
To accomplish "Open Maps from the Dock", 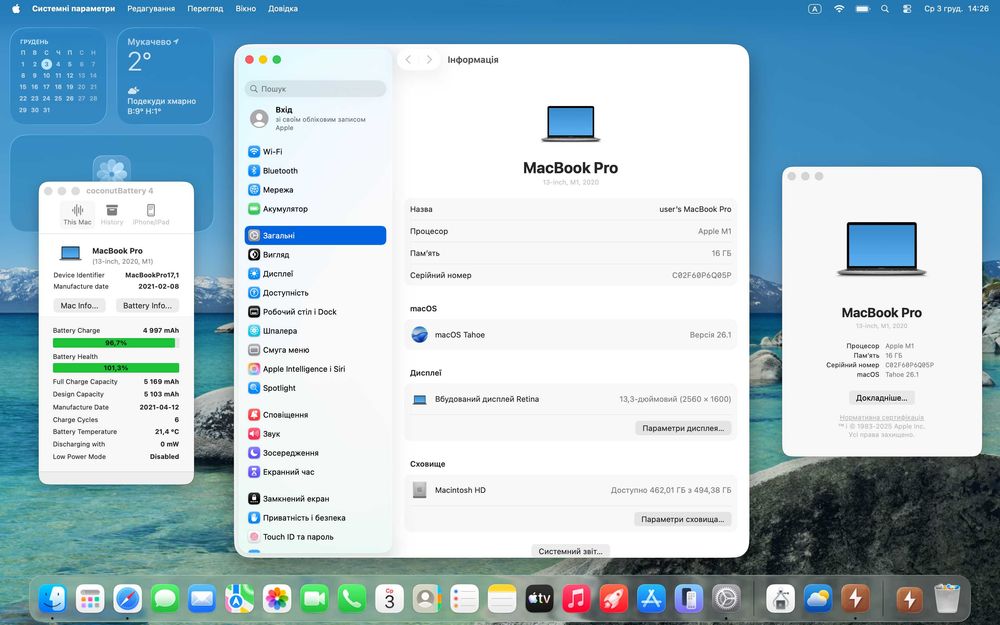I will point(240,599).
